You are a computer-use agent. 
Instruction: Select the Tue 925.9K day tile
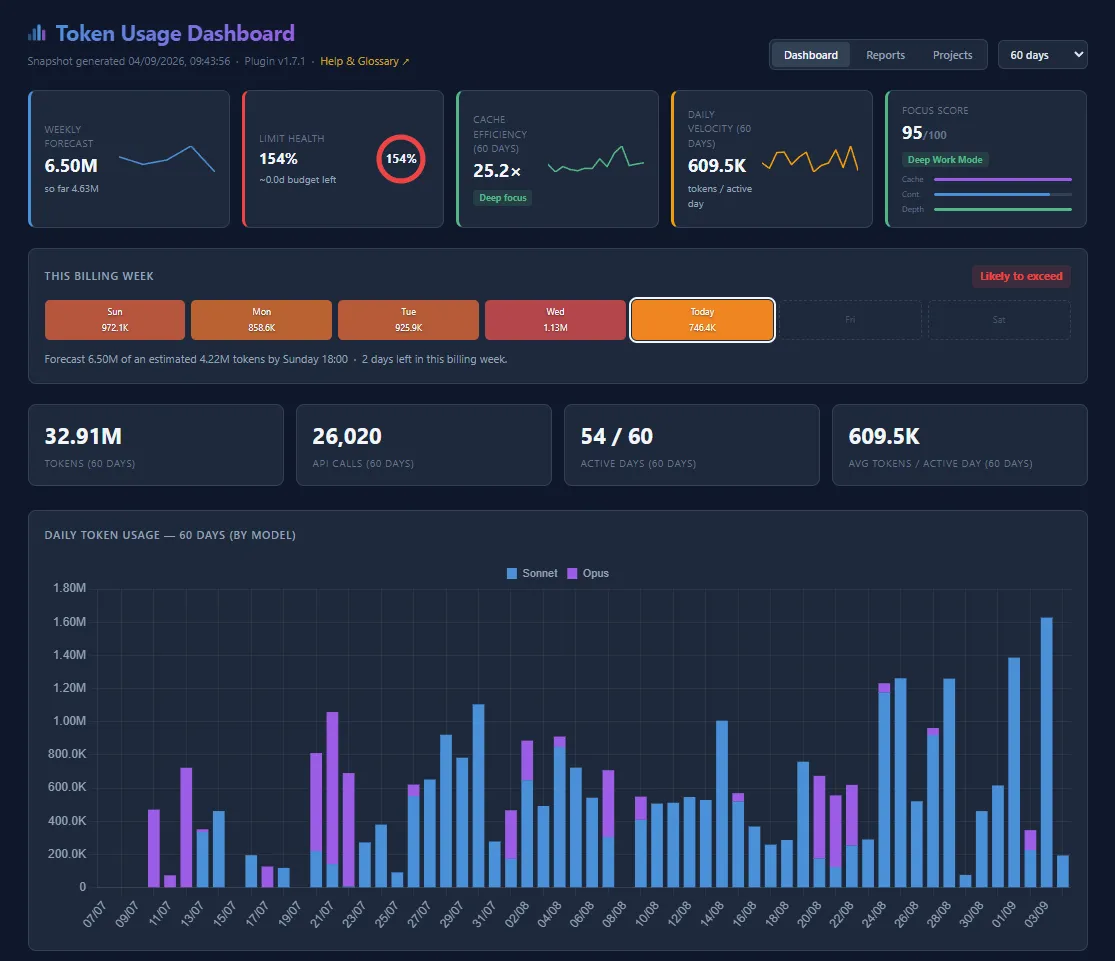tap(408, 319)
